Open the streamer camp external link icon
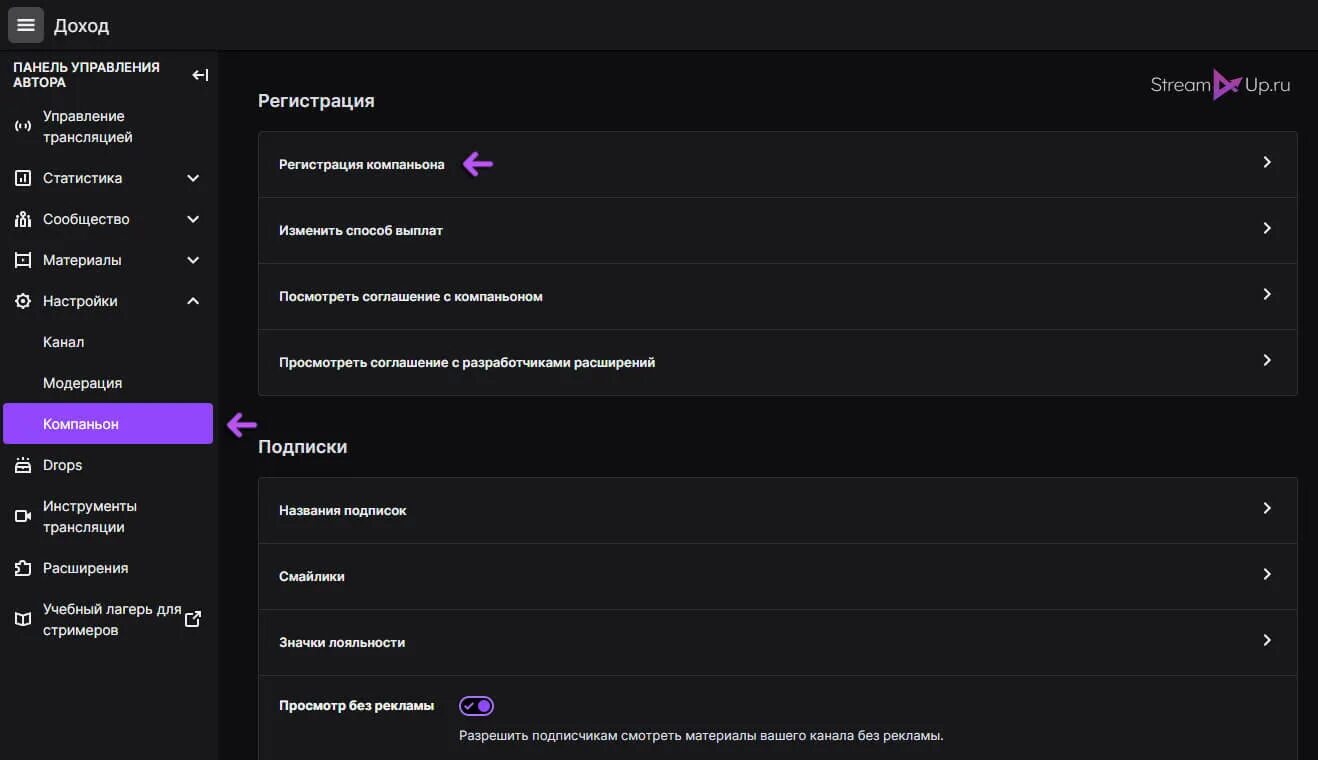The width and height of the screenshot is (1318, 760). coord(193,619)
